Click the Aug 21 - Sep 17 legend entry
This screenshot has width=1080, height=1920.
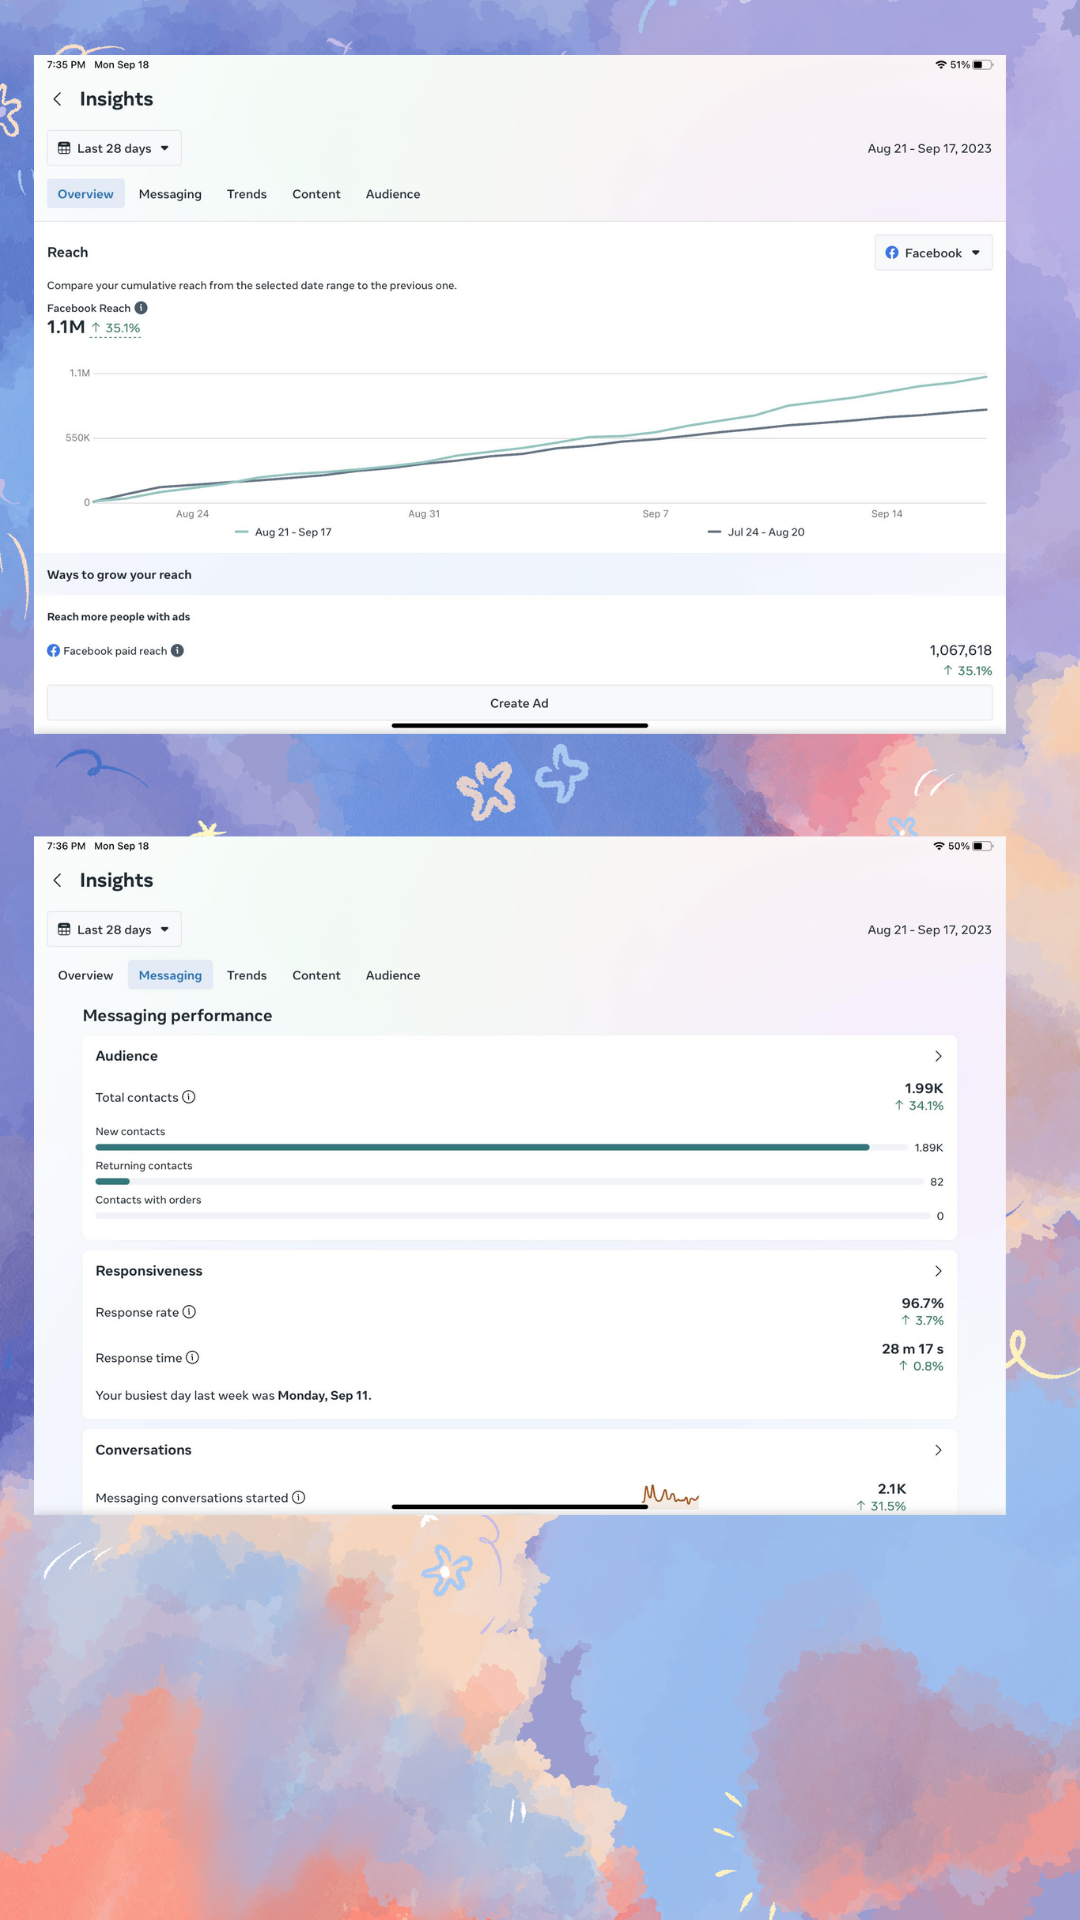tap(283, 532)
